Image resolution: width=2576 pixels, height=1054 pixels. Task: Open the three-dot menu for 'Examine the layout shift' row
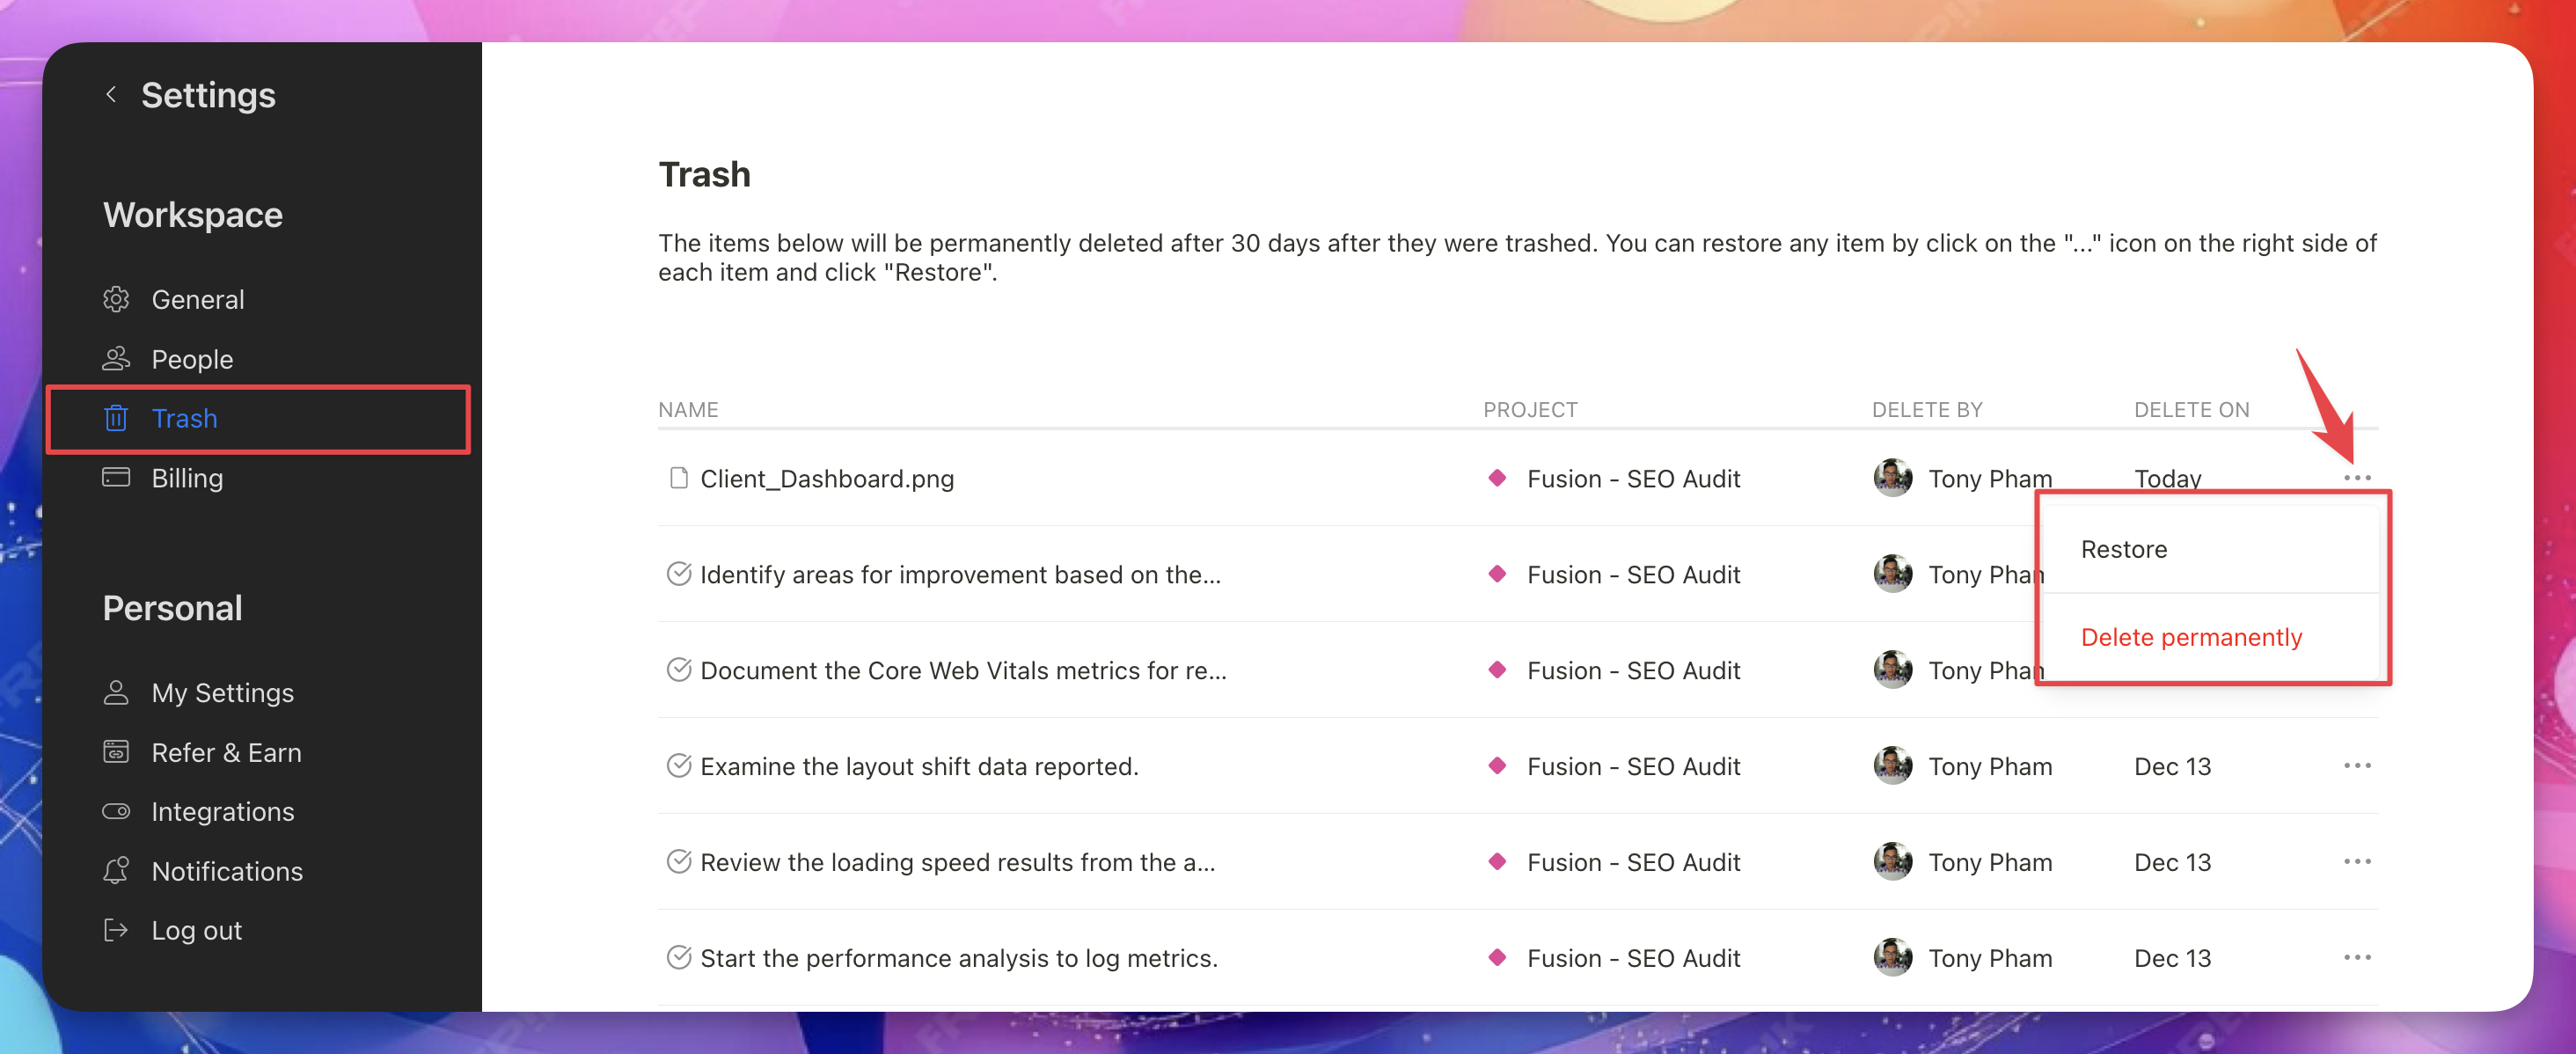(2356, 766)
